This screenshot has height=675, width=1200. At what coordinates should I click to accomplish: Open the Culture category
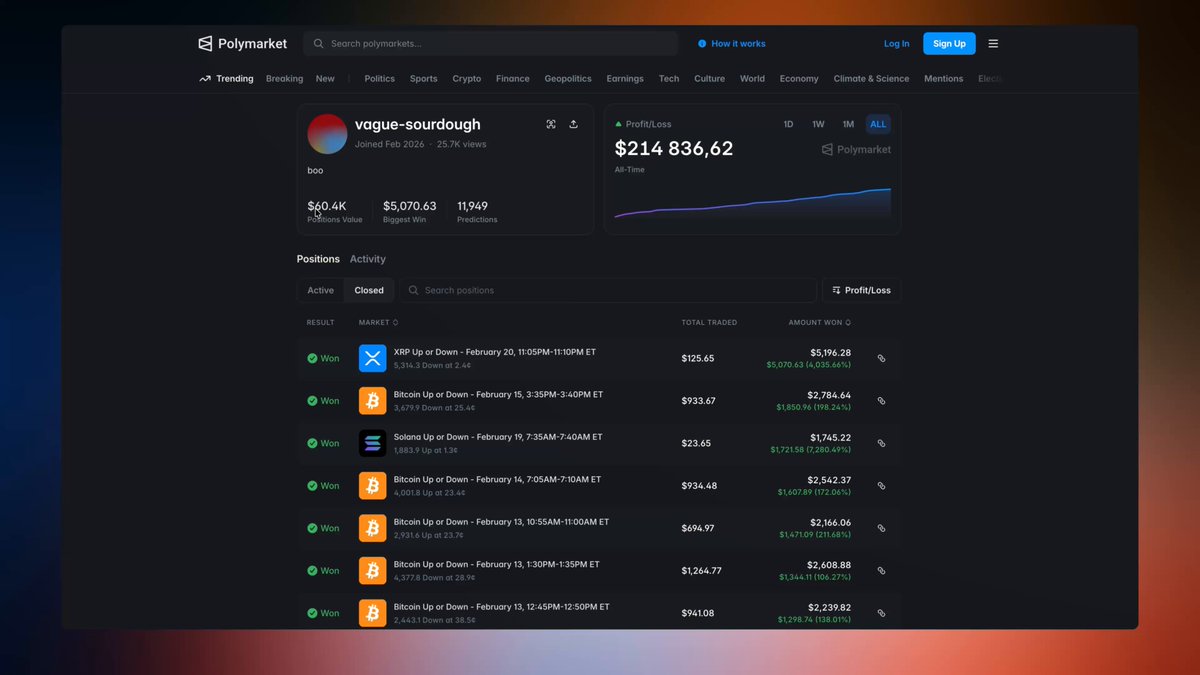[709, 78]
